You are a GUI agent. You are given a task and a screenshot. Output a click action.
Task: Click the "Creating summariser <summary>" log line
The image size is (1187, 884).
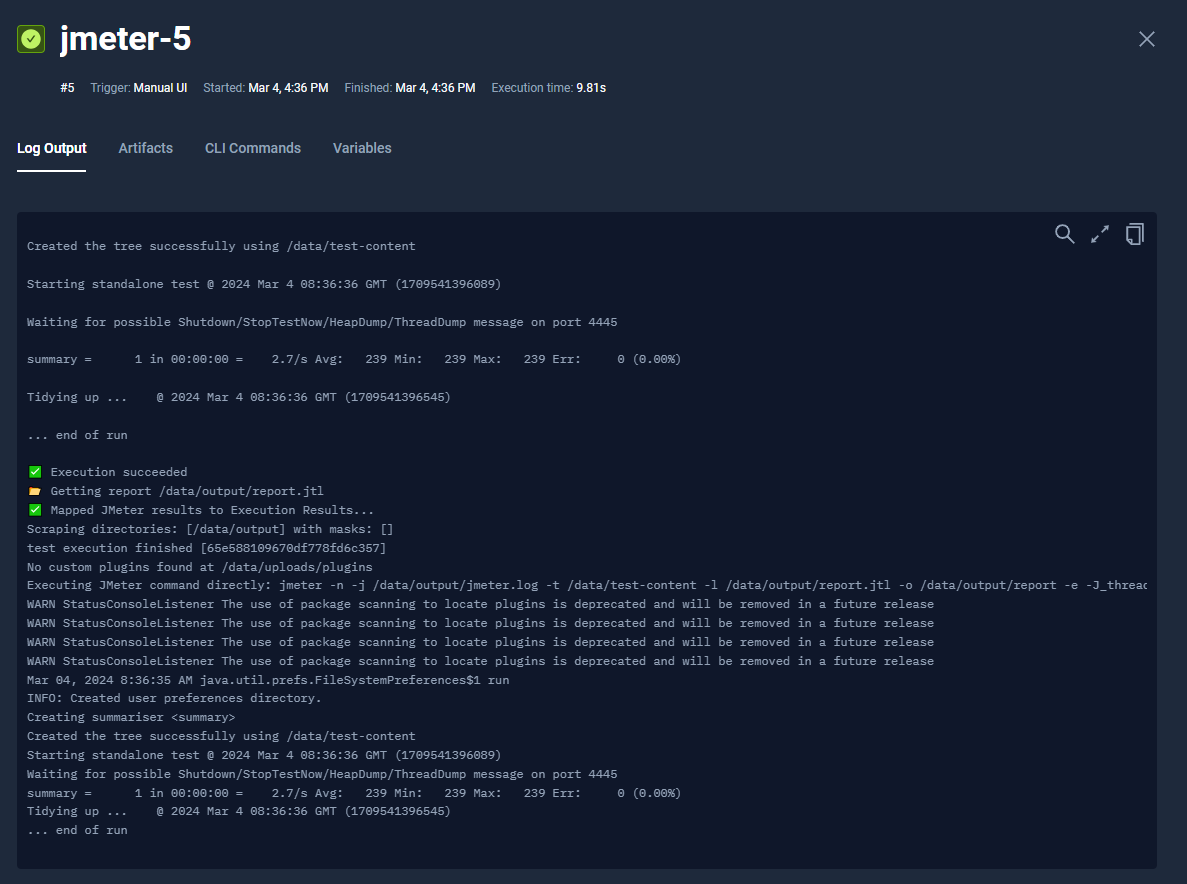[131, 717]
